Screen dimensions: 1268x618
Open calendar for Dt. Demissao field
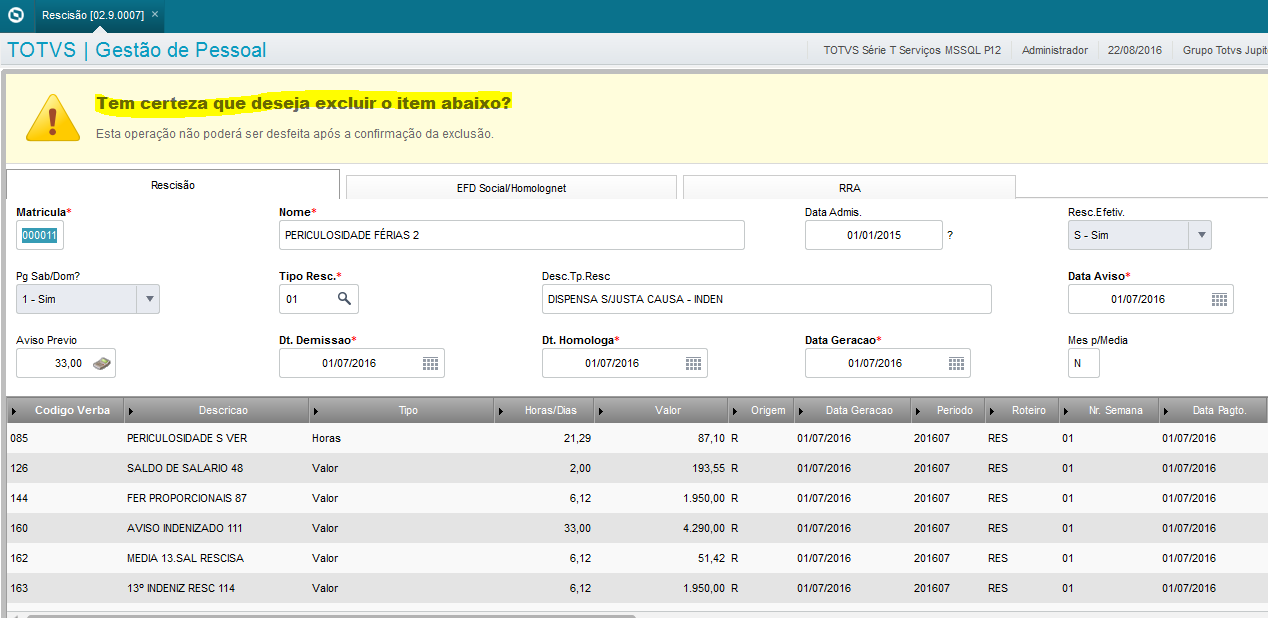click(430, 363)
